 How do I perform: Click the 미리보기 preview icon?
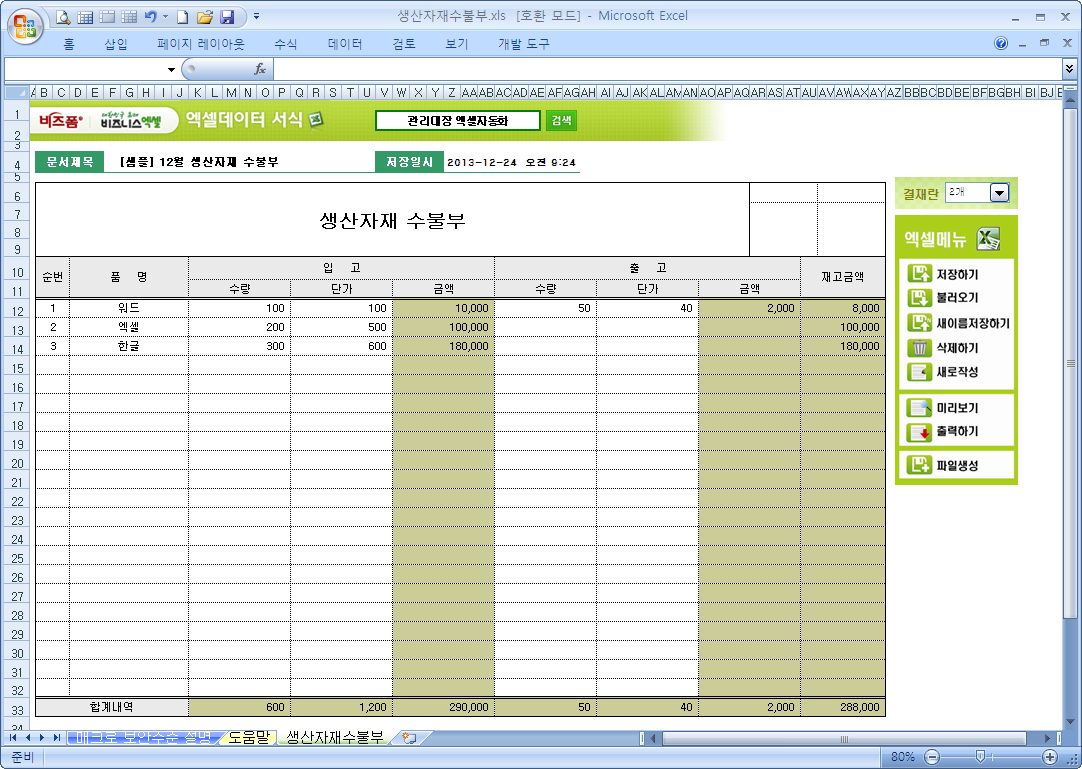point(919,408)
